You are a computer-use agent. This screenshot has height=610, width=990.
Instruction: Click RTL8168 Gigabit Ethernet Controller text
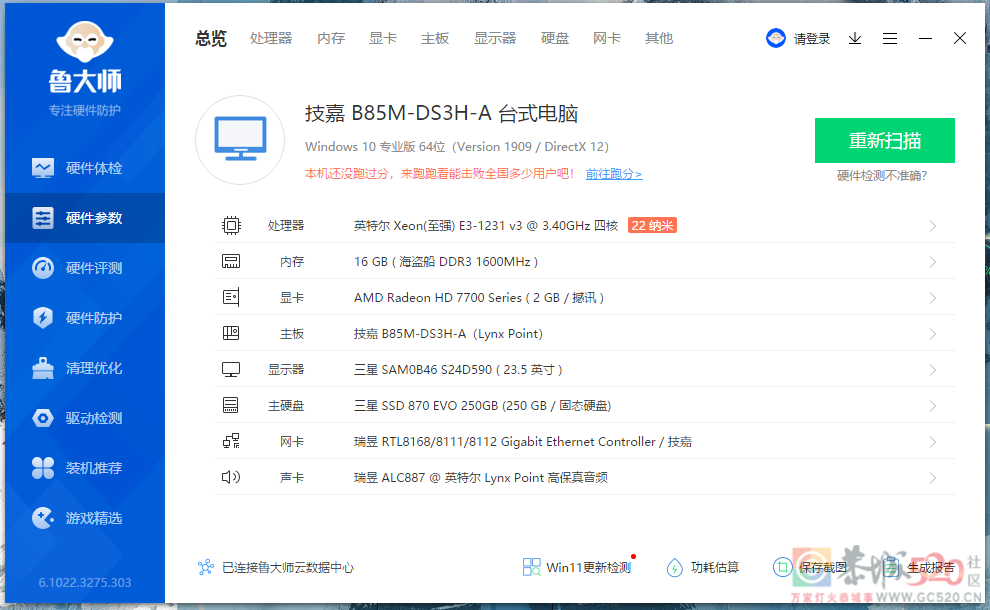point(523,441)
